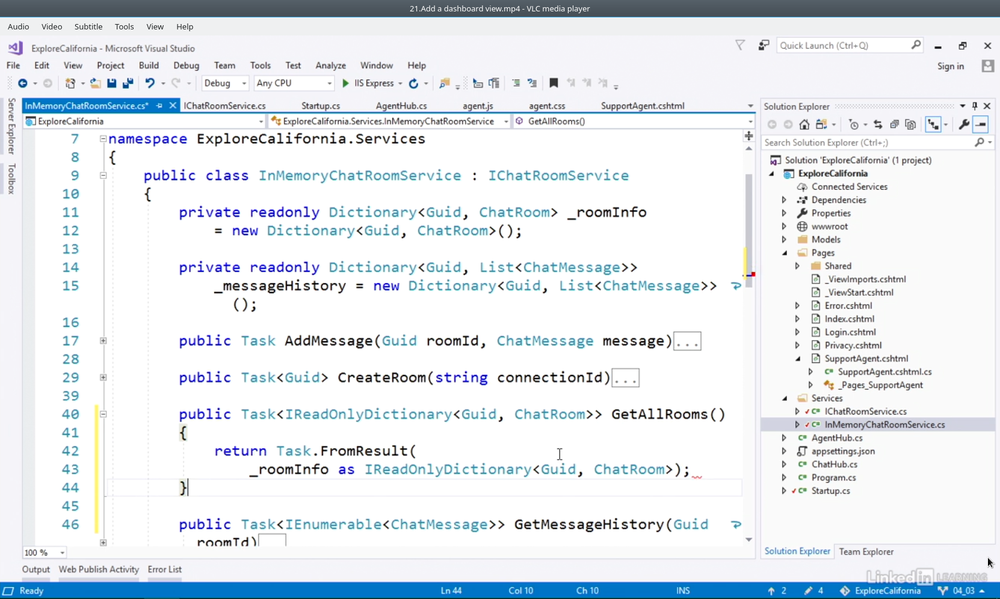The height and width of the screenshot is (599, 1000).
Task: Save the current file with disk icon
Action: click(x=112, y=83)
